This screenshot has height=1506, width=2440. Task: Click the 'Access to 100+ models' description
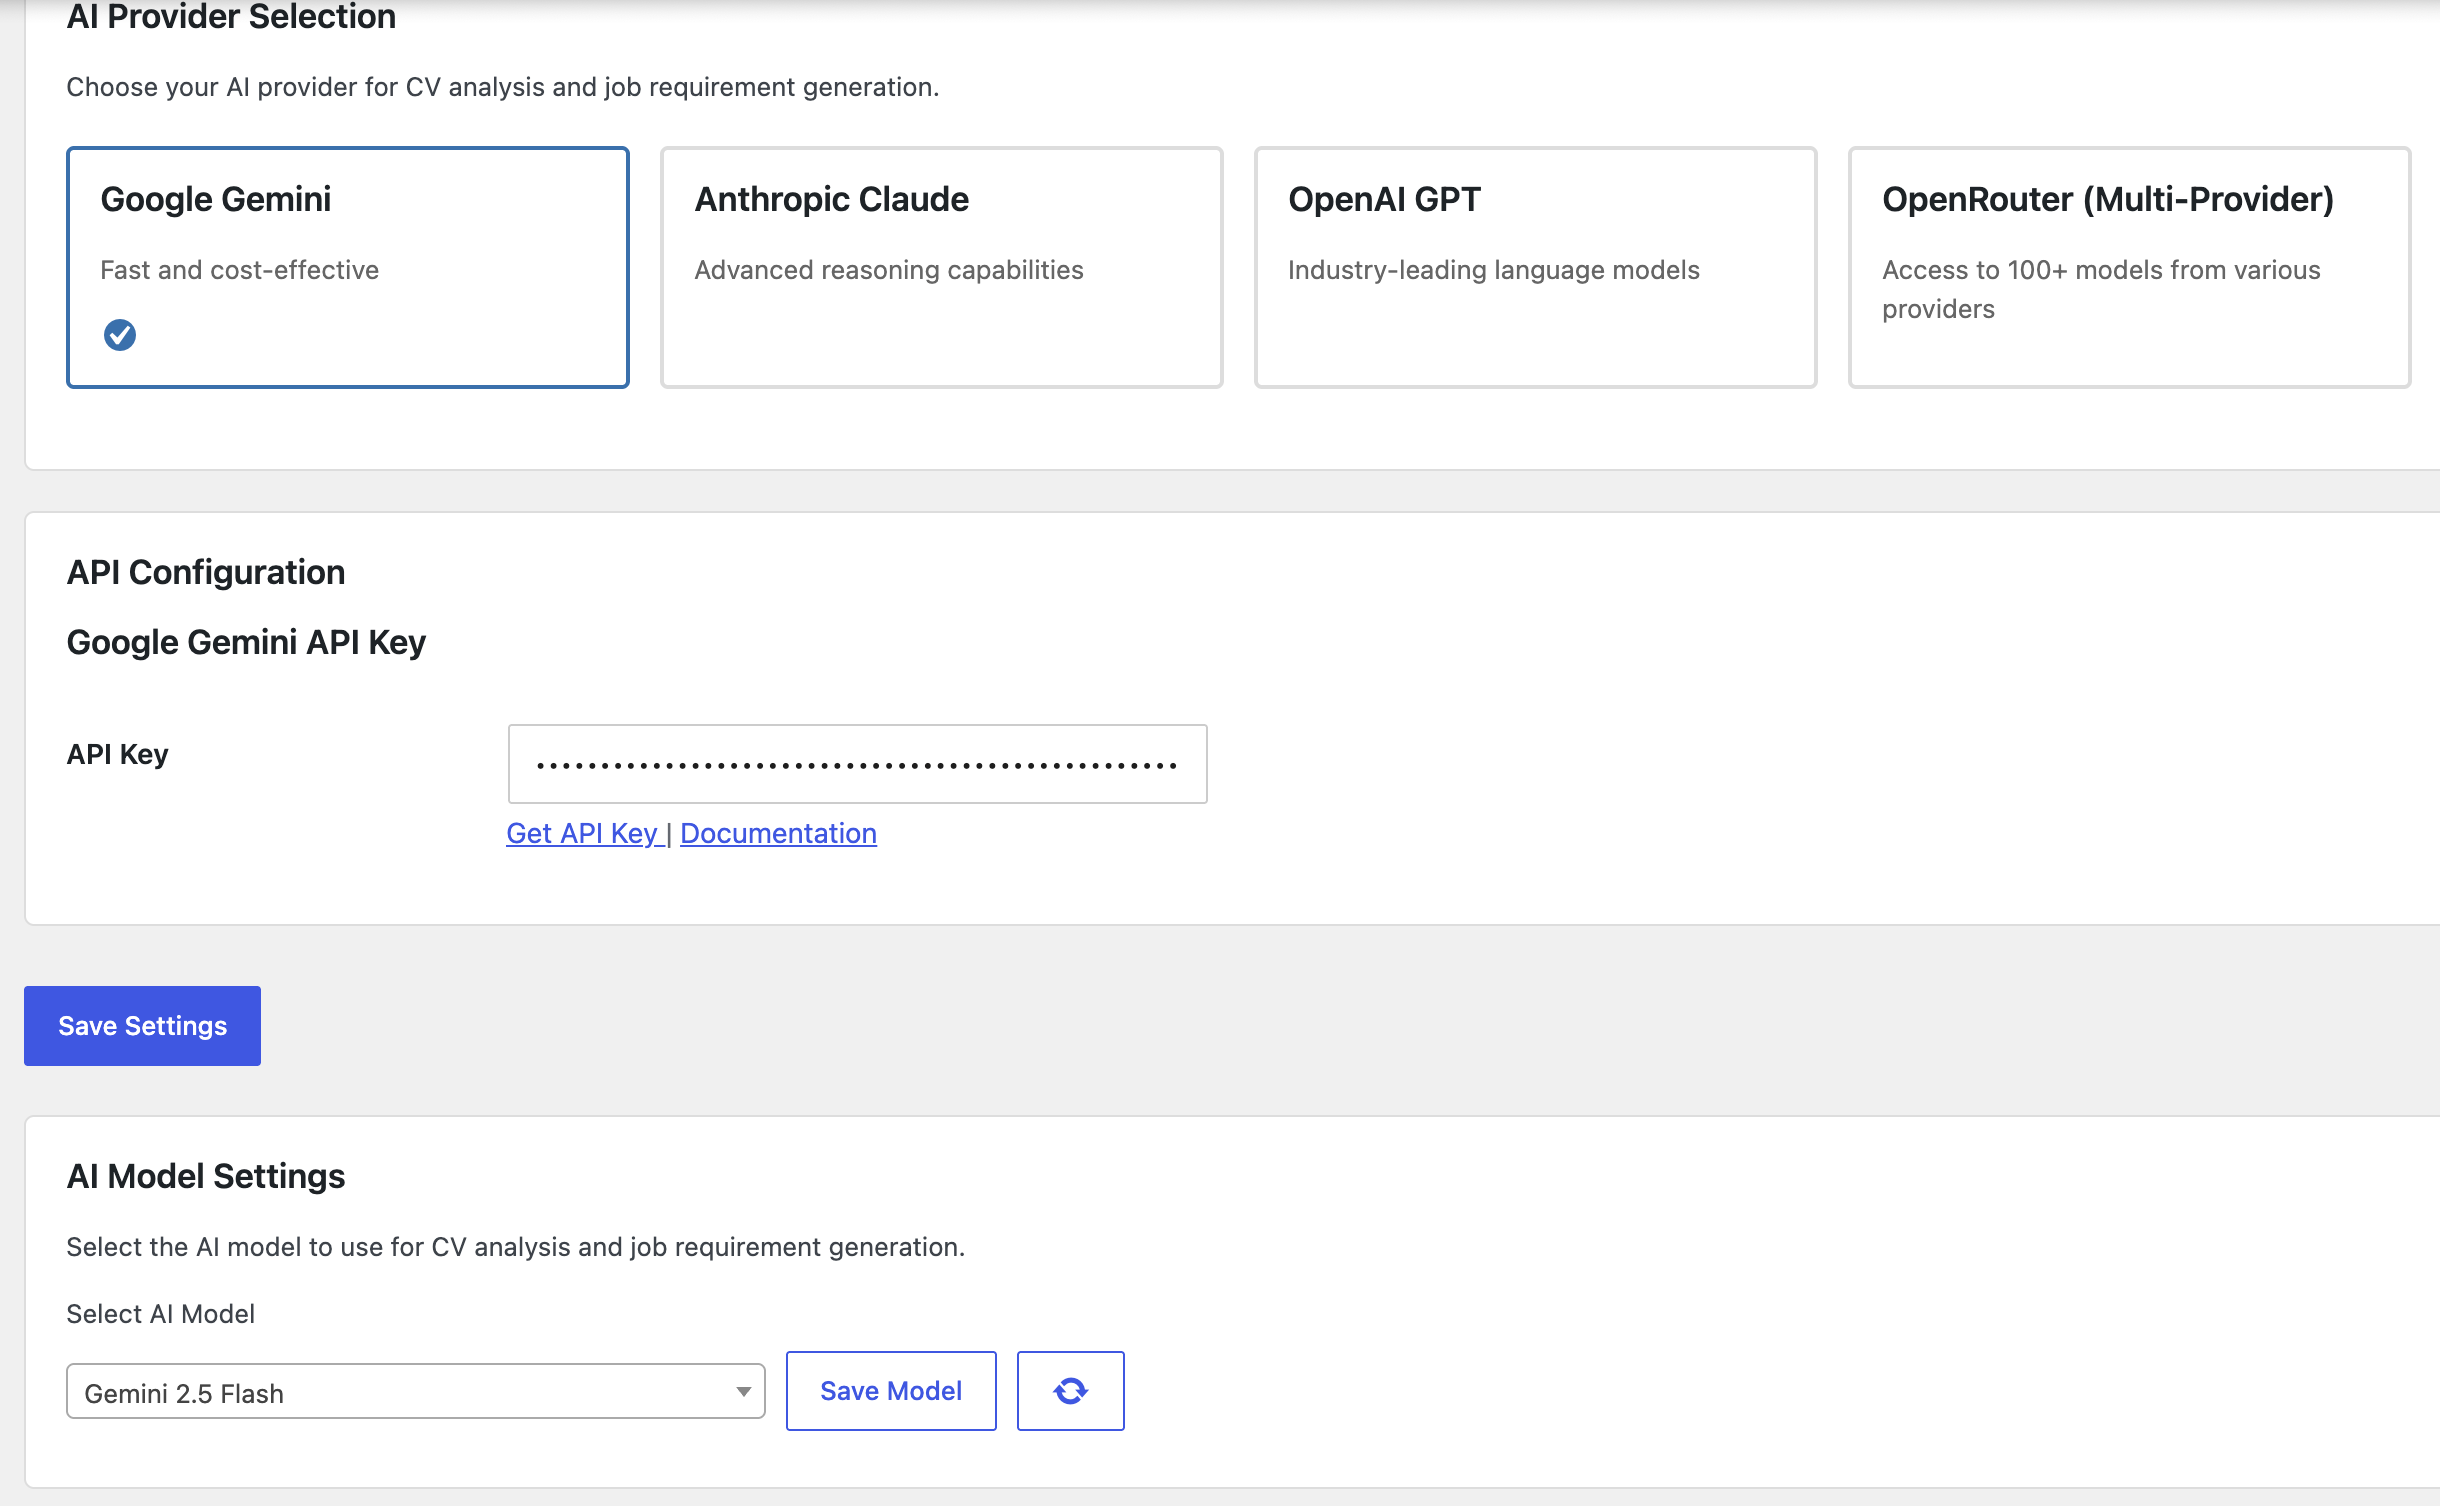pos(2101,289)
